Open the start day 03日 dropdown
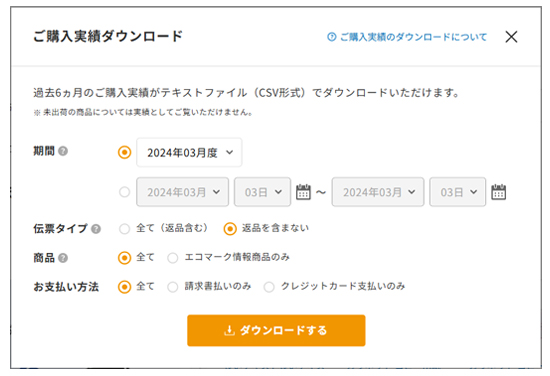Image resolution: width=550 pixels, height=376 pixels. click(262, 192)
